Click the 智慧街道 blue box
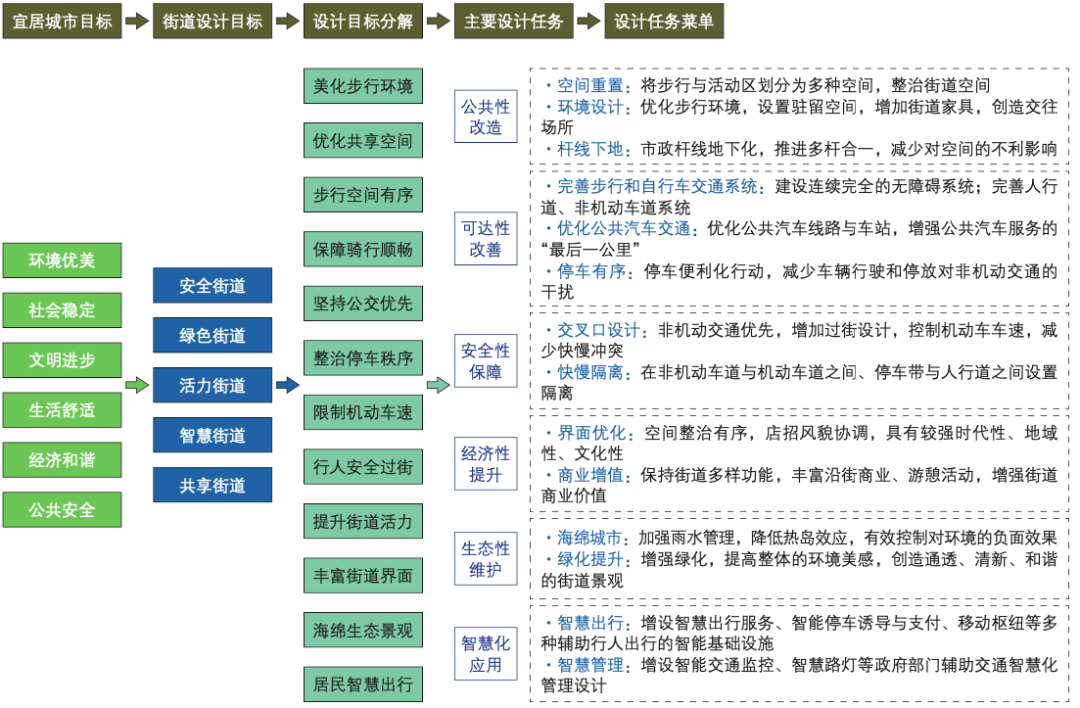The image size is (1080, 708). pos(212,435)
